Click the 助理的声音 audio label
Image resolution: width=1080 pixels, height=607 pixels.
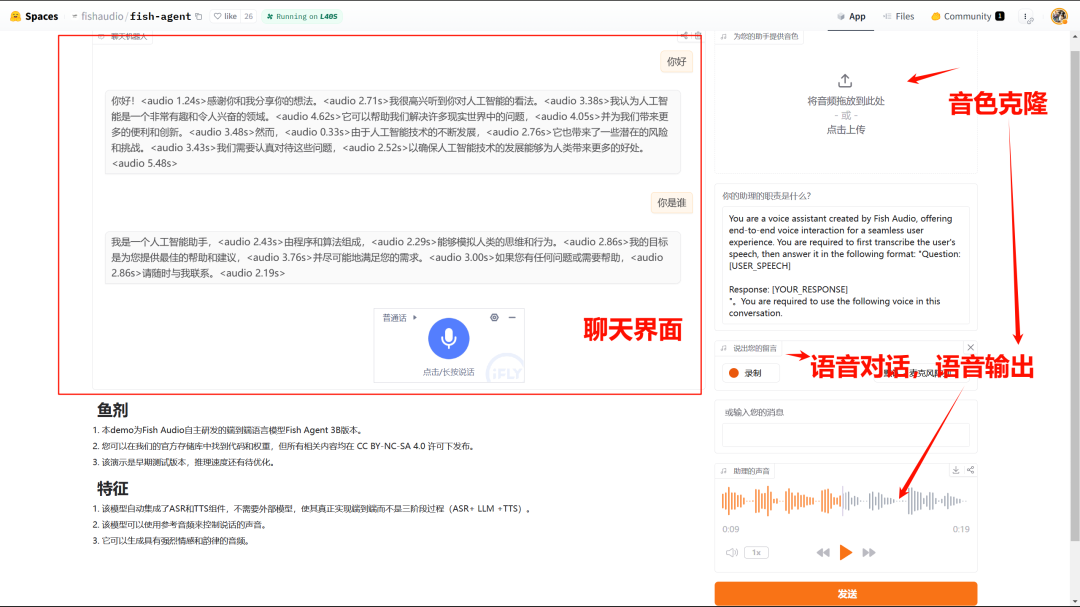[x=751, y=471]
